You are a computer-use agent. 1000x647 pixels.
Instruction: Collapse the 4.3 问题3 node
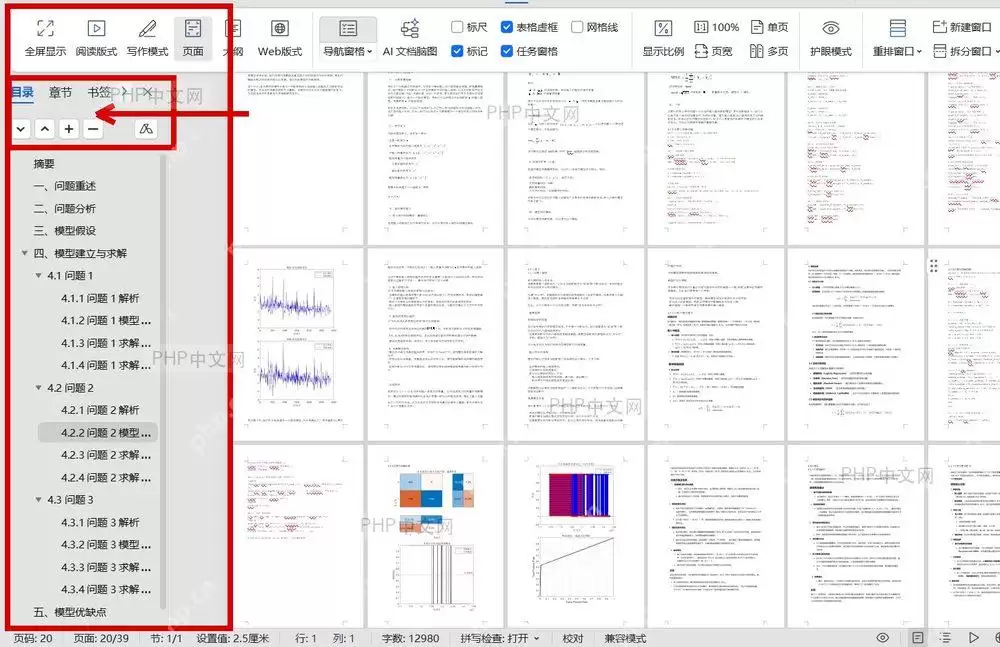pyautogui.click(x=38, y=500)
